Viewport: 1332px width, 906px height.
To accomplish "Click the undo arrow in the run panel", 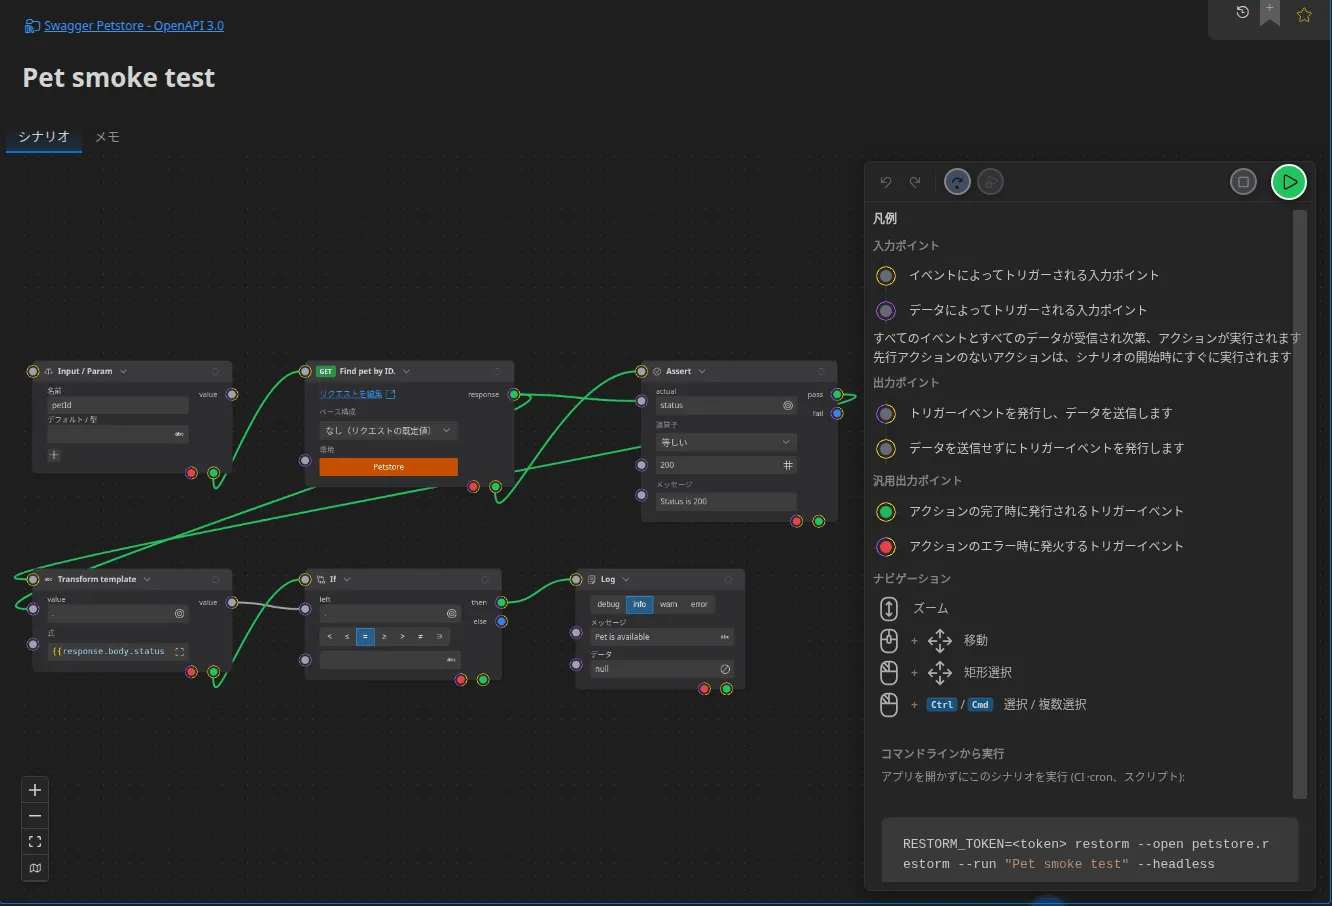I will point(886,182).
